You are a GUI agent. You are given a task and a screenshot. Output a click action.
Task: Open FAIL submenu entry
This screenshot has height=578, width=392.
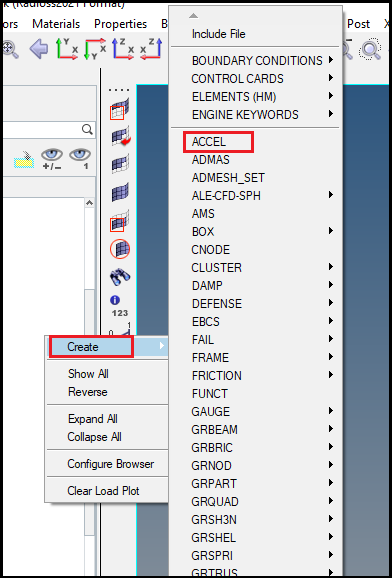point(256,340)
